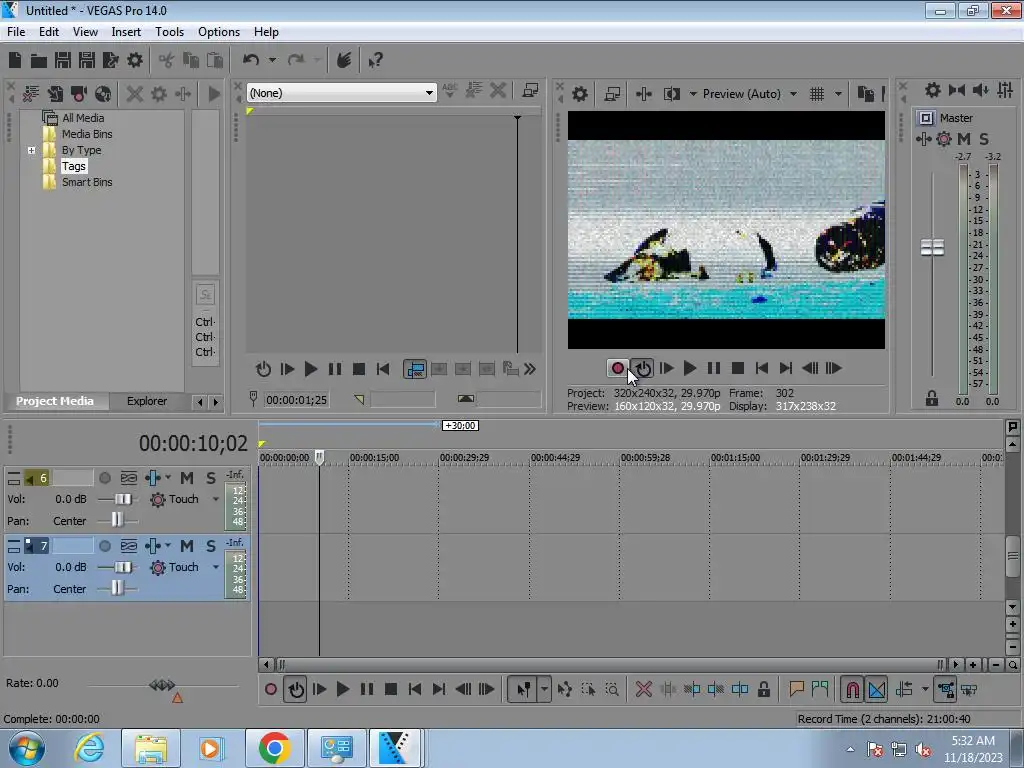Viewport: 1024px width, 768px height.
Task: Click the red Delete X in the timeline toolbar
Action: (643, 690)
